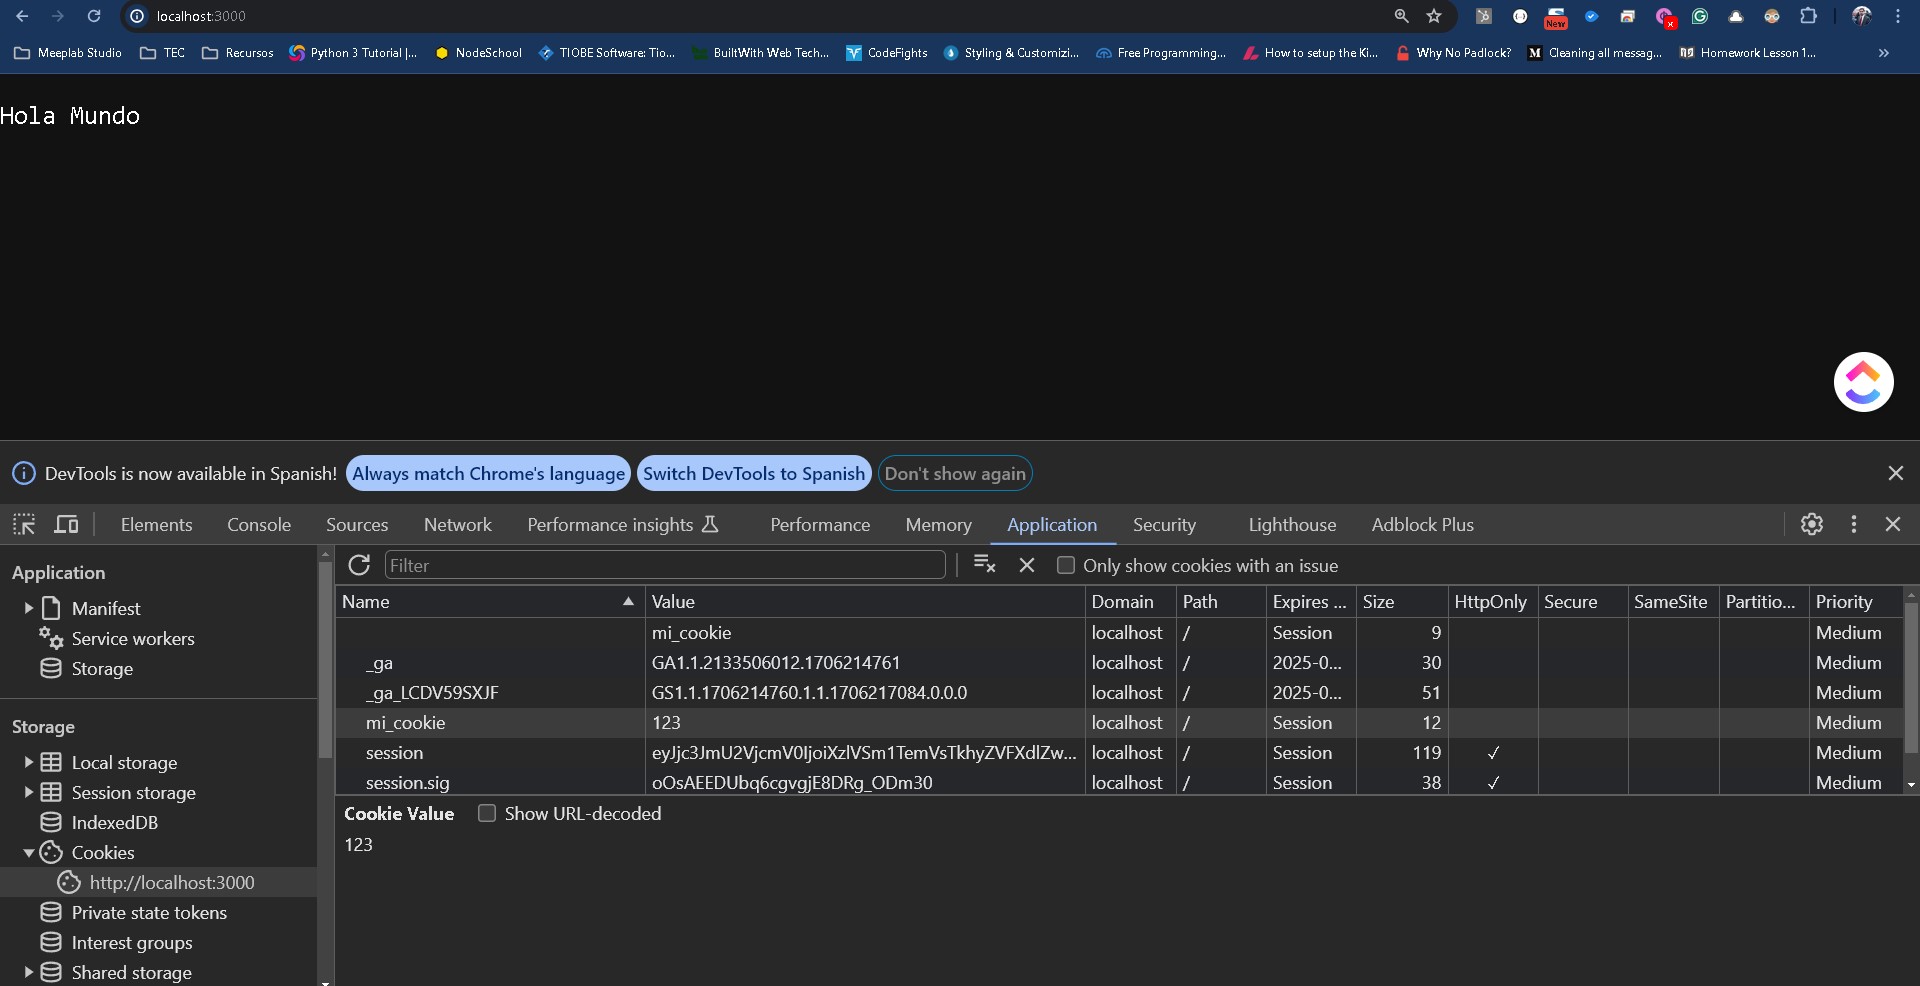
Task: Open the Console tab
Action: [259, 524]
